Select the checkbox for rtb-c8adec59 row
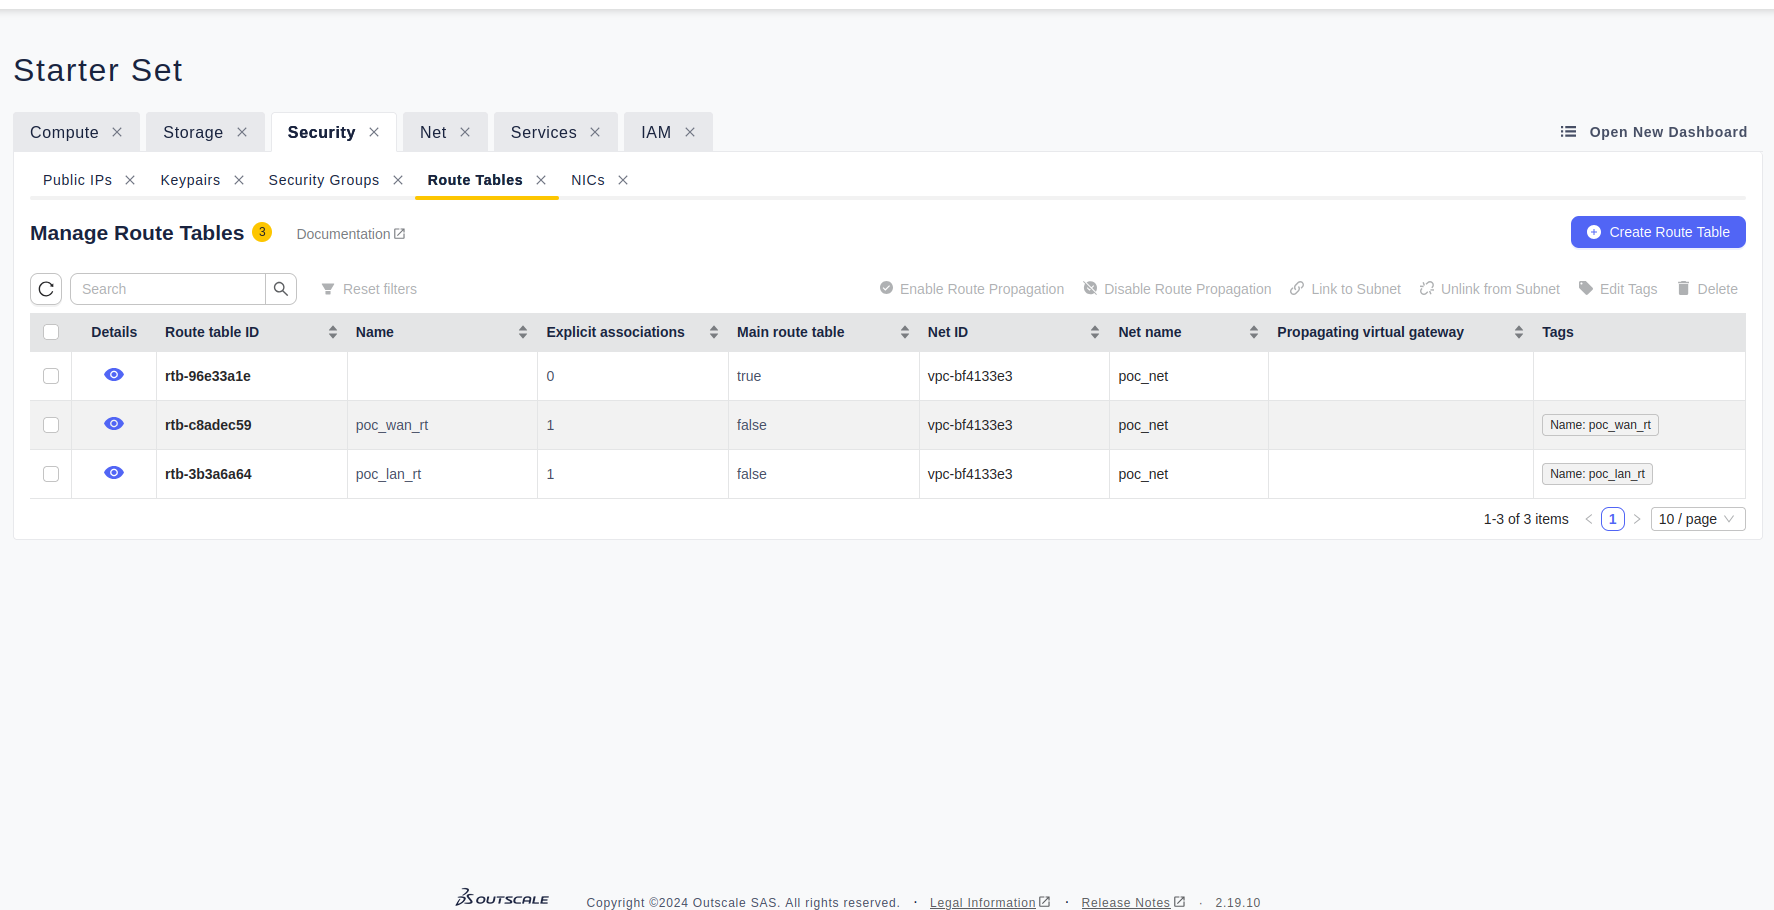1774x910 pixels. [x=51, y=425]
